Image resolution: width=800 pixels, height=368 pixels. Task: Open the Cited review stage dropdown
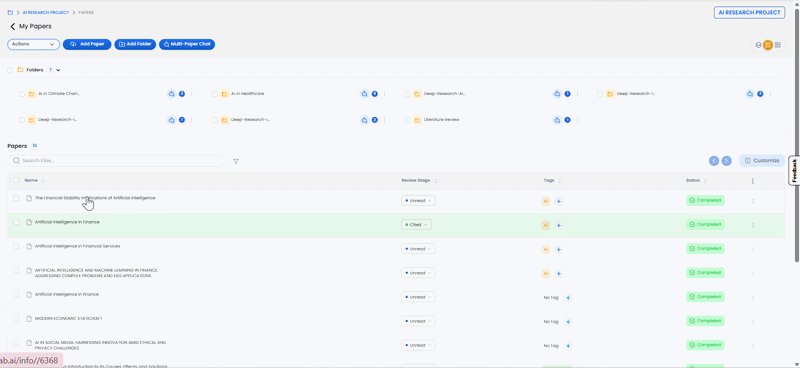[x=416, y=225]
